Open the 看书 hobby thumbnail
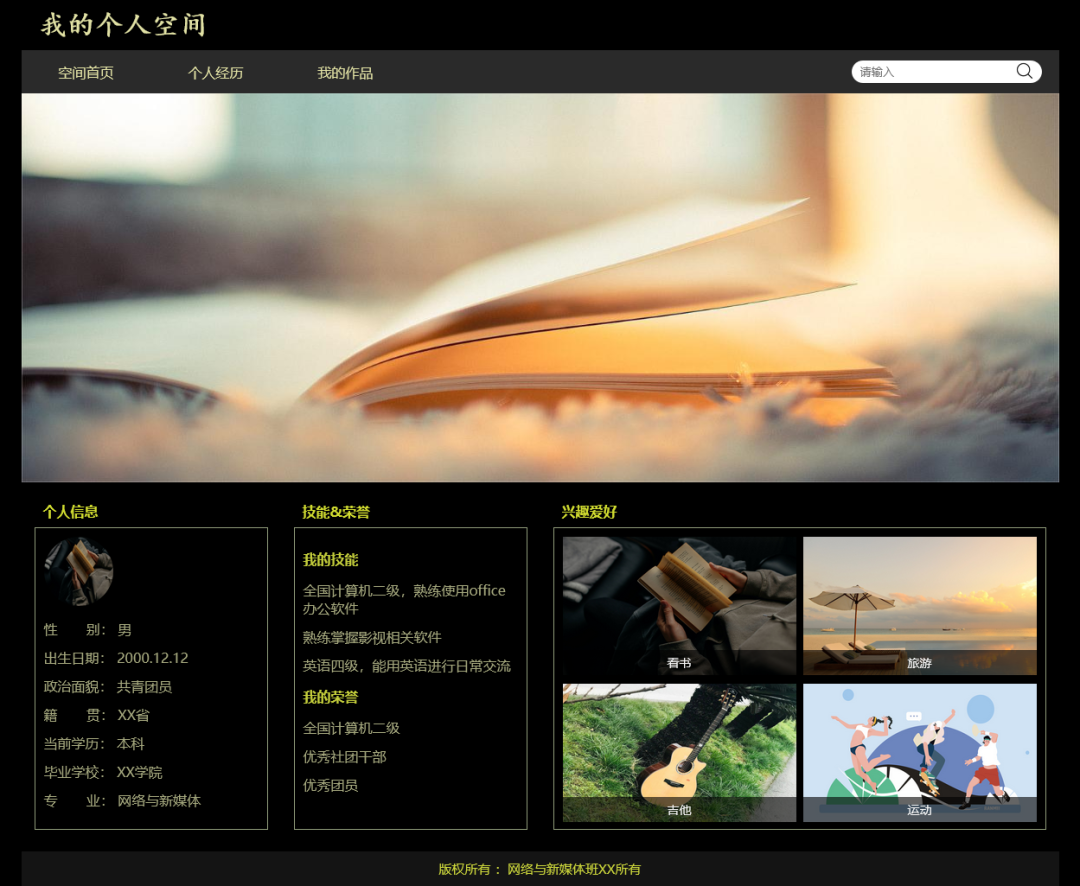Viewport: 1080px width, 886px height. click(x=679, y=605)
